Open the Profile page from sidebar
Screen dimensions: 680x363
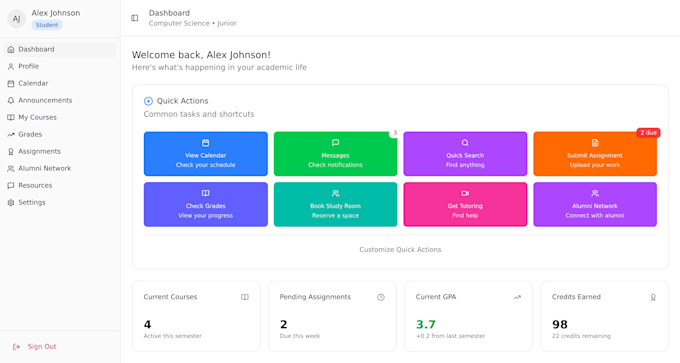(60, 66)
